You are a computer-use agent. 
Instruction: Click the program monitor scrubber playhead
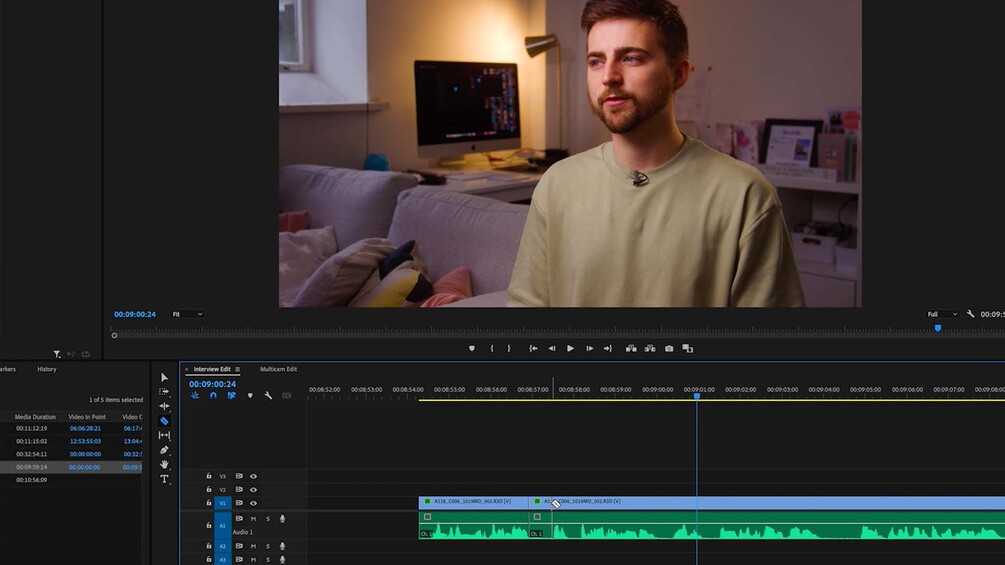pos(938,328)
